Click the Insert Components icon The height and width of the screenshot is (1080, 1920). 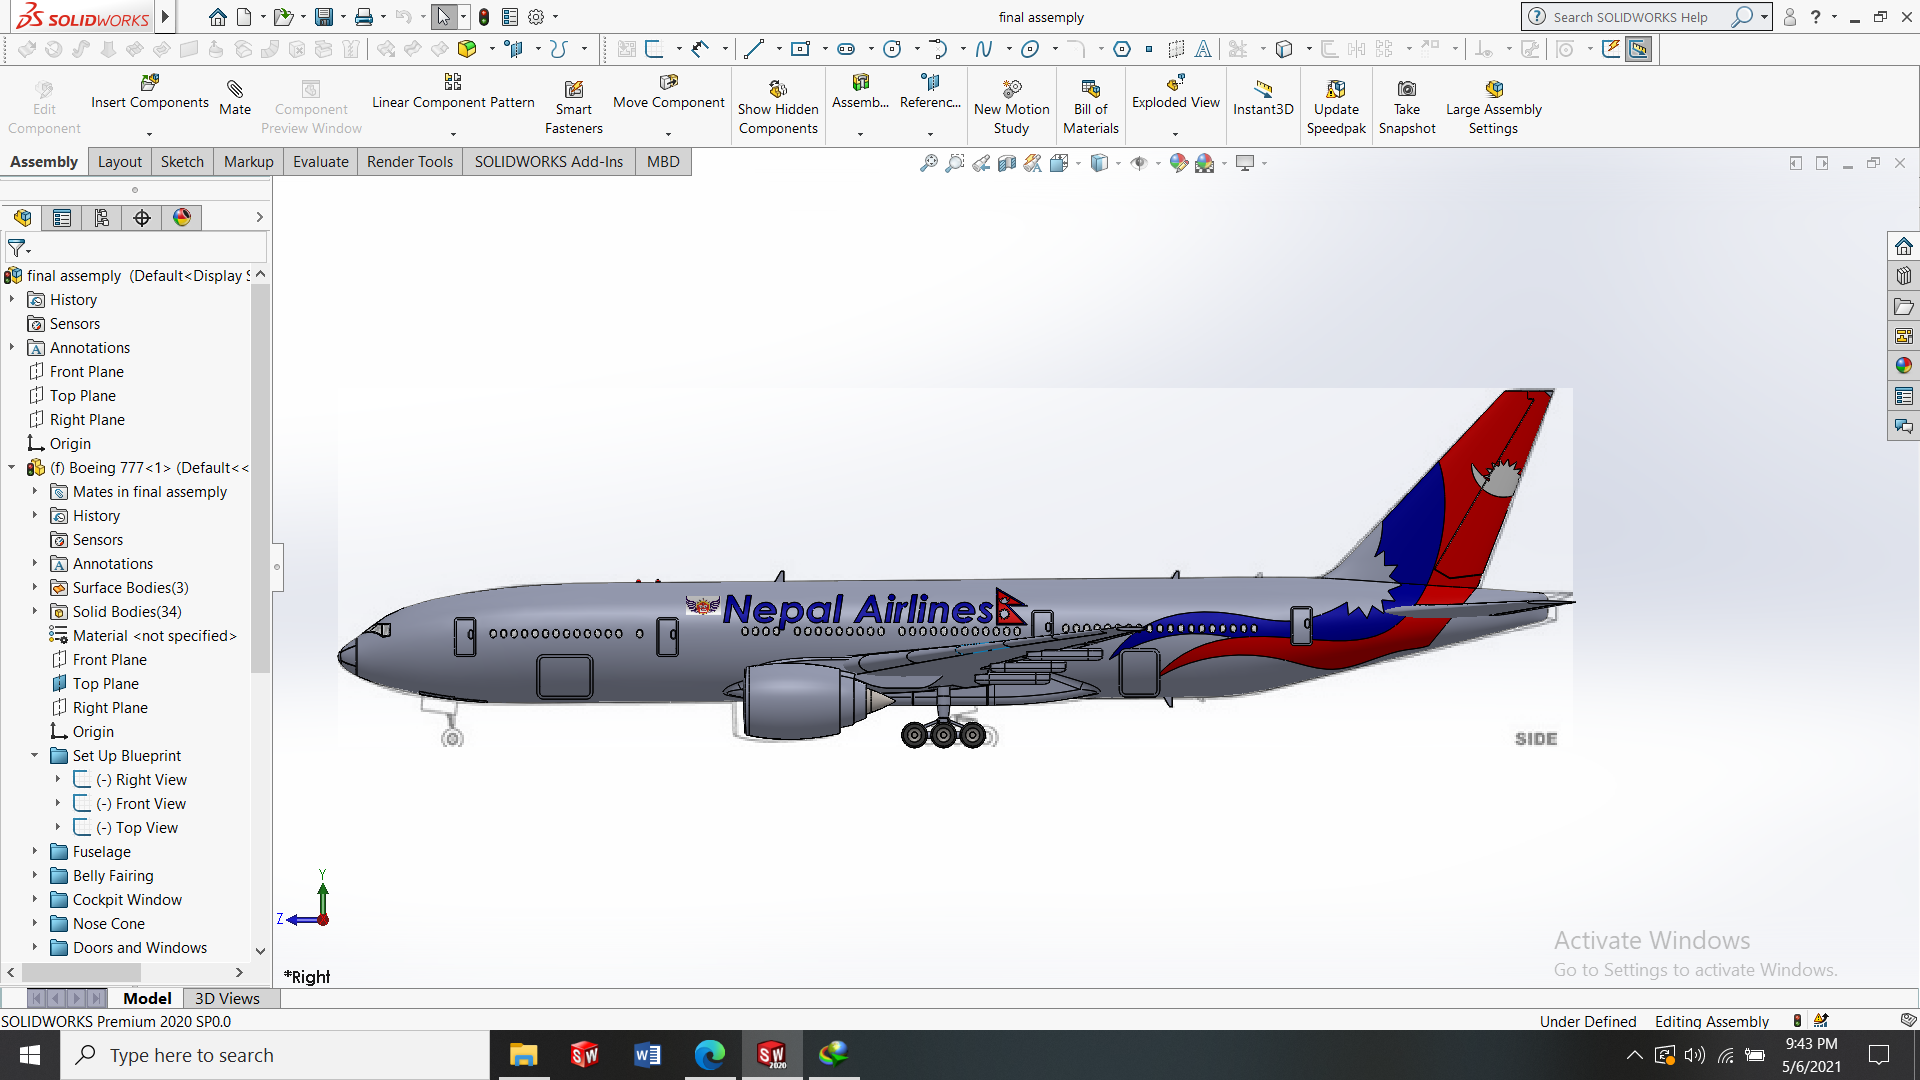click(x=150, y=83)
